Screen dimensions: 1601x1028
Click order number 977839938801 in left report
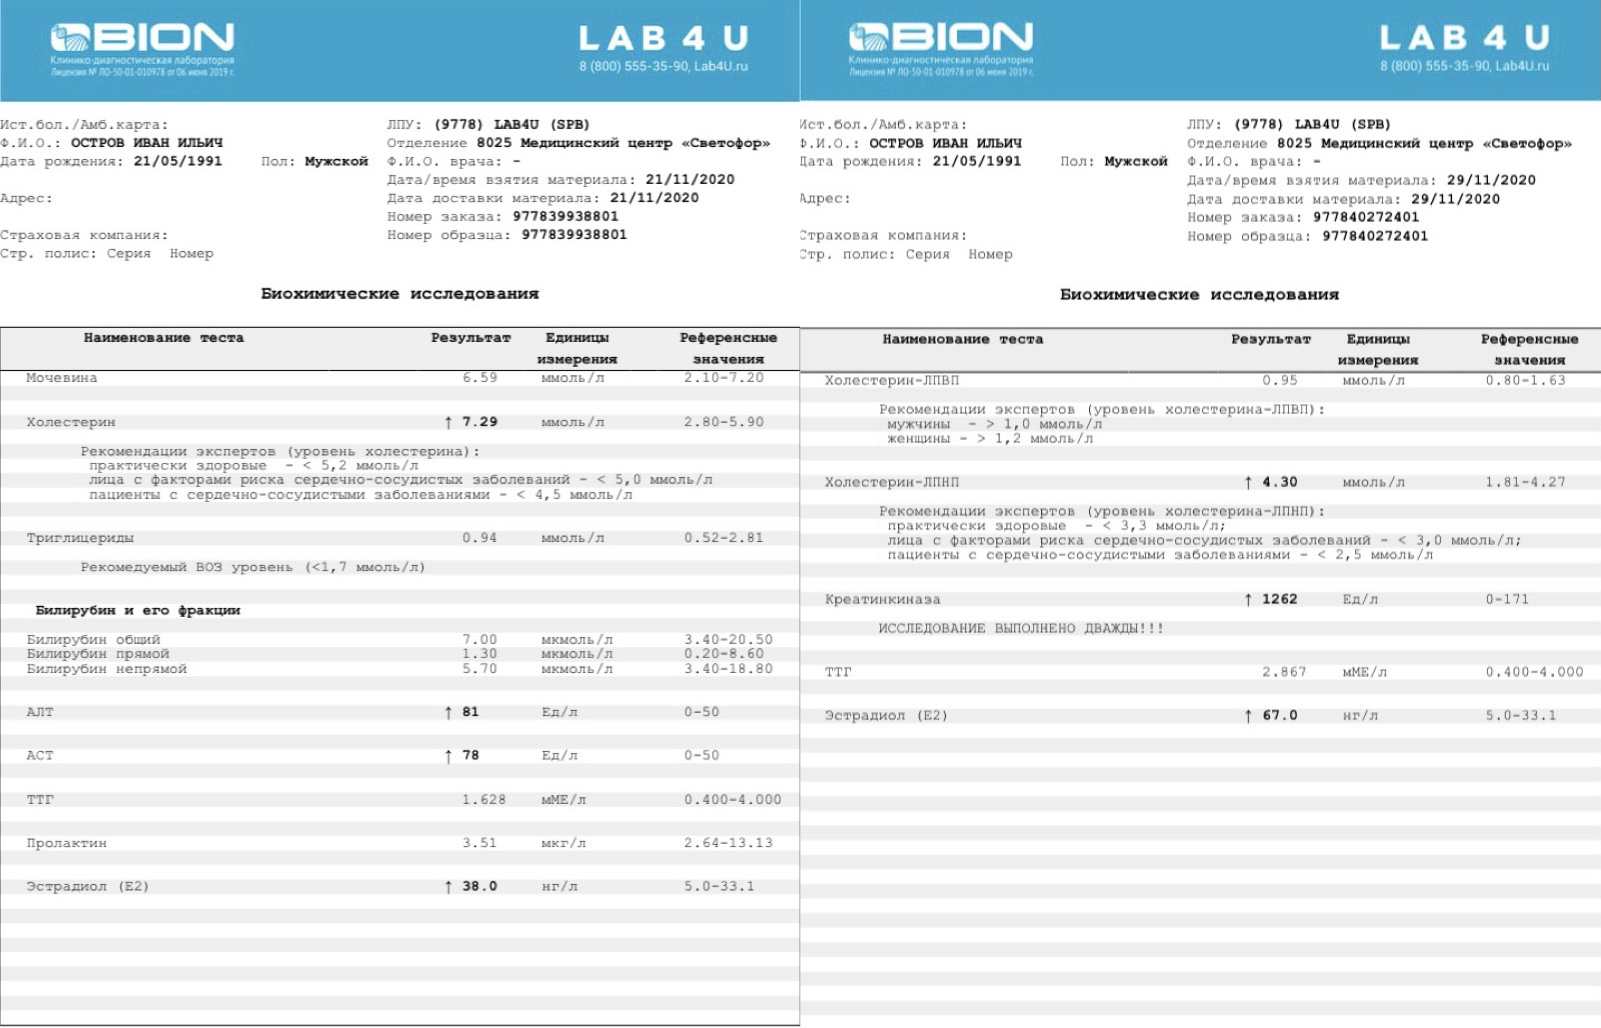coord(565,216)
